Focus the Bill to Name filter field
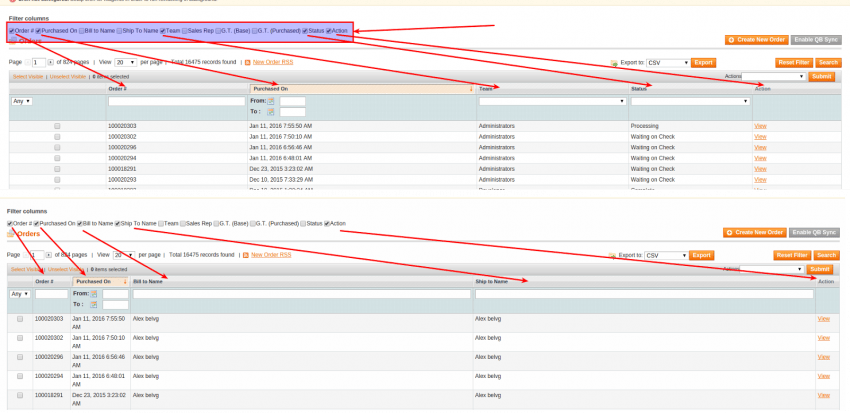The image size is (850, 413). pyautogui.click(x=302, y=294)
